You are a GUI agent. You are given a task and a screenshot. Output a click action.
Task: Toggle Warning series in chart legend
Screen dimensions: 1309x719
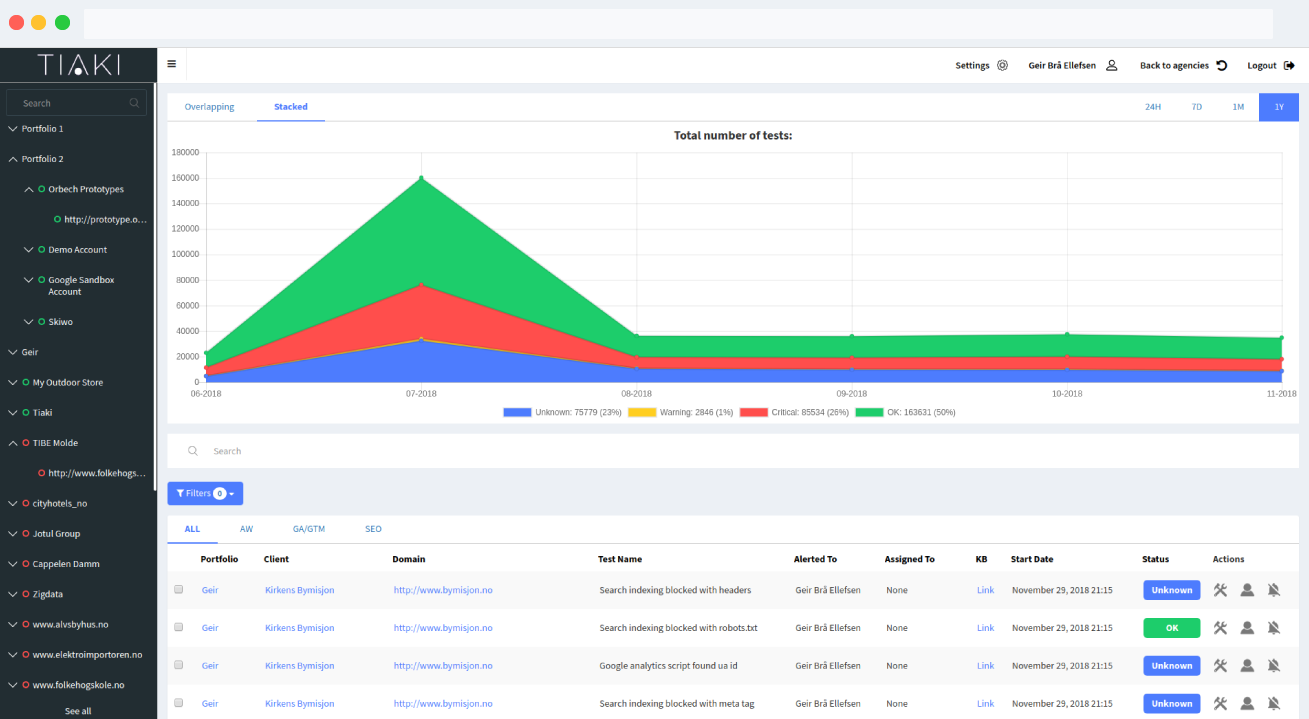tap(681, 412)
